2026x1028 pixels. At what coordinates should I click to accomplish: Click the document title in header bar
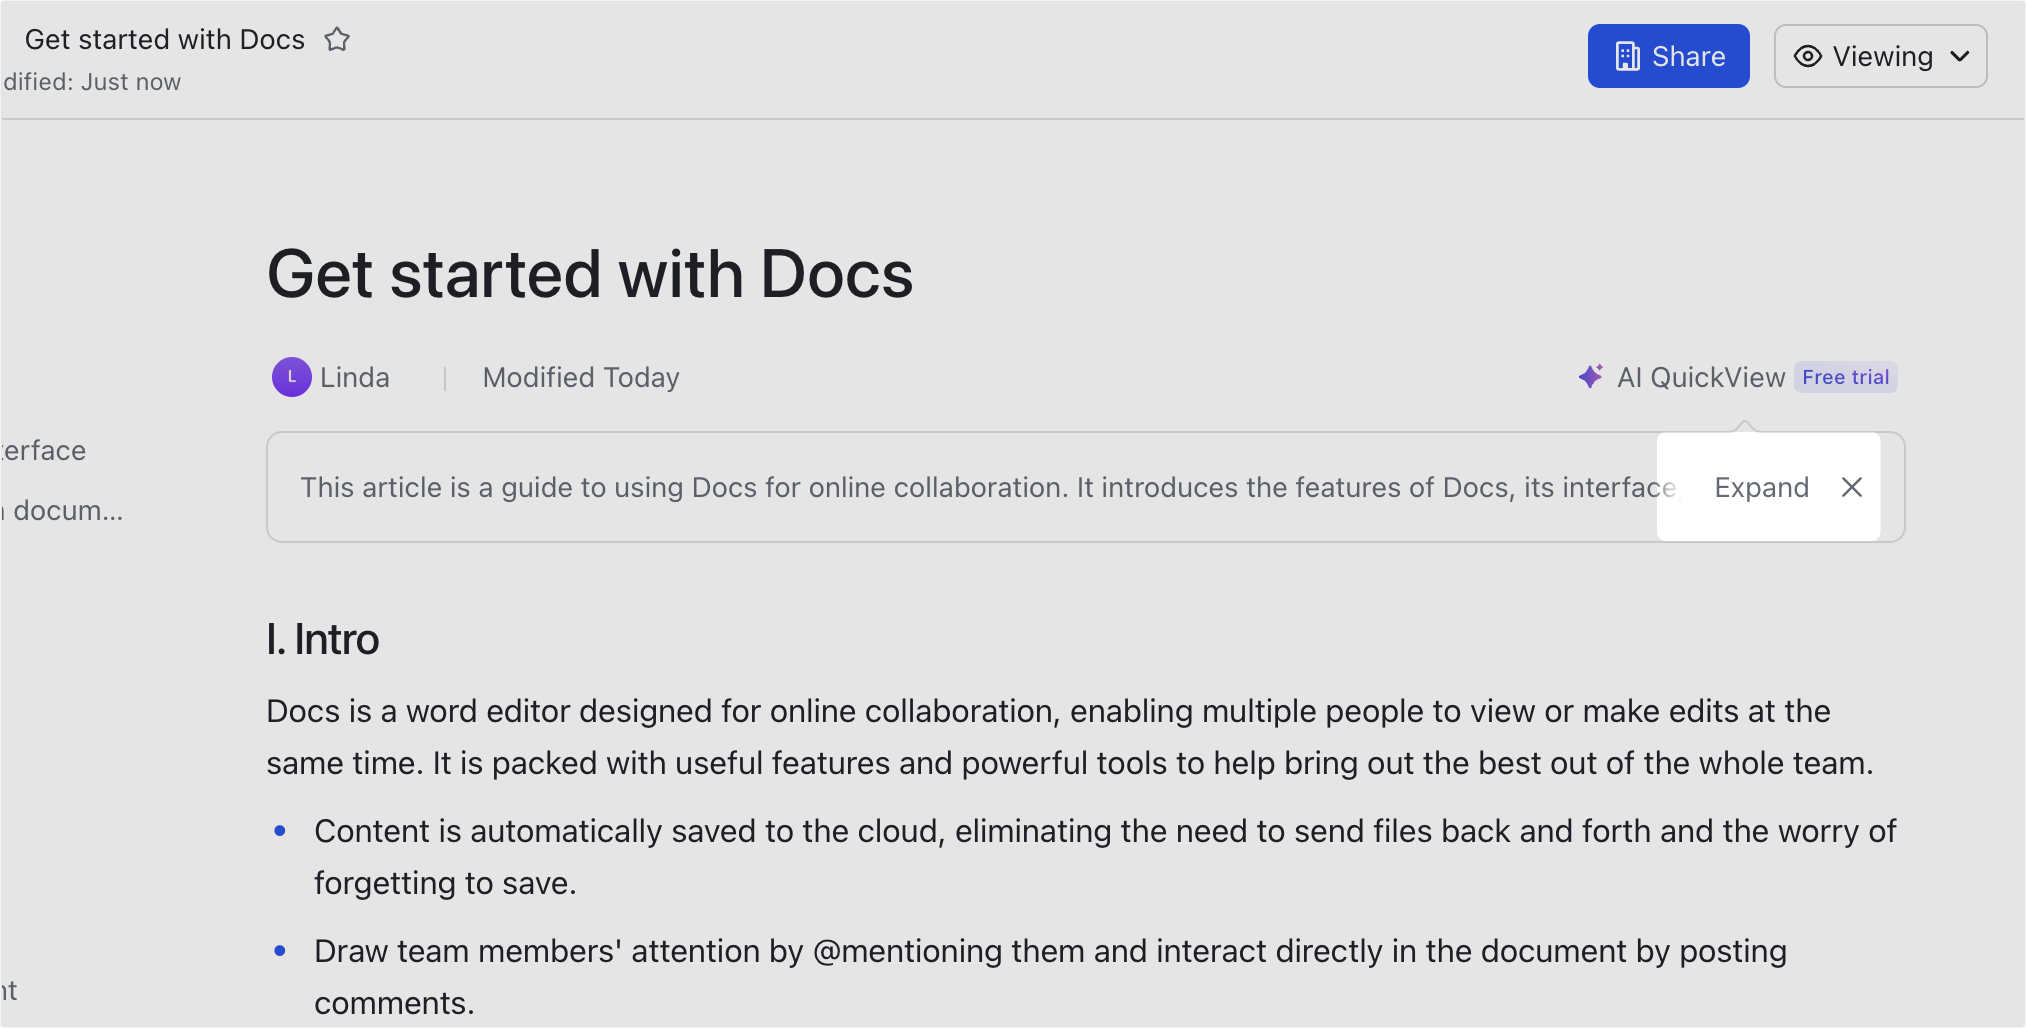coord(165,39)
